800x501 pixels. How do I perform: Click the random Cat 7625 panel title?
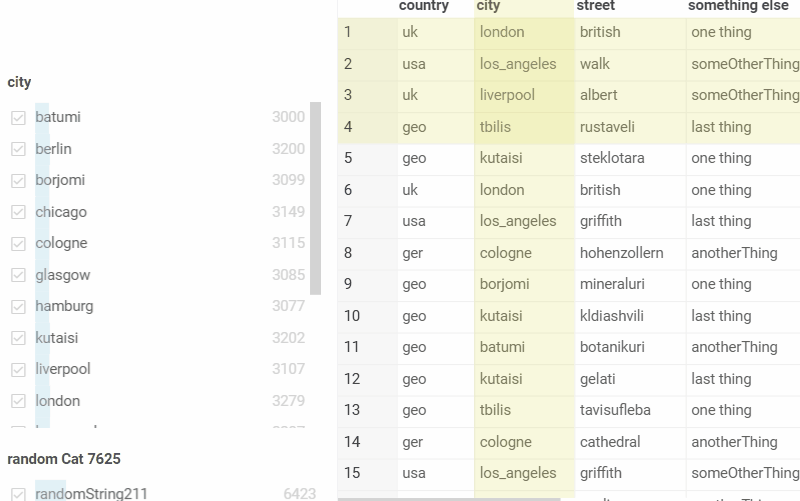click(64, 459)
